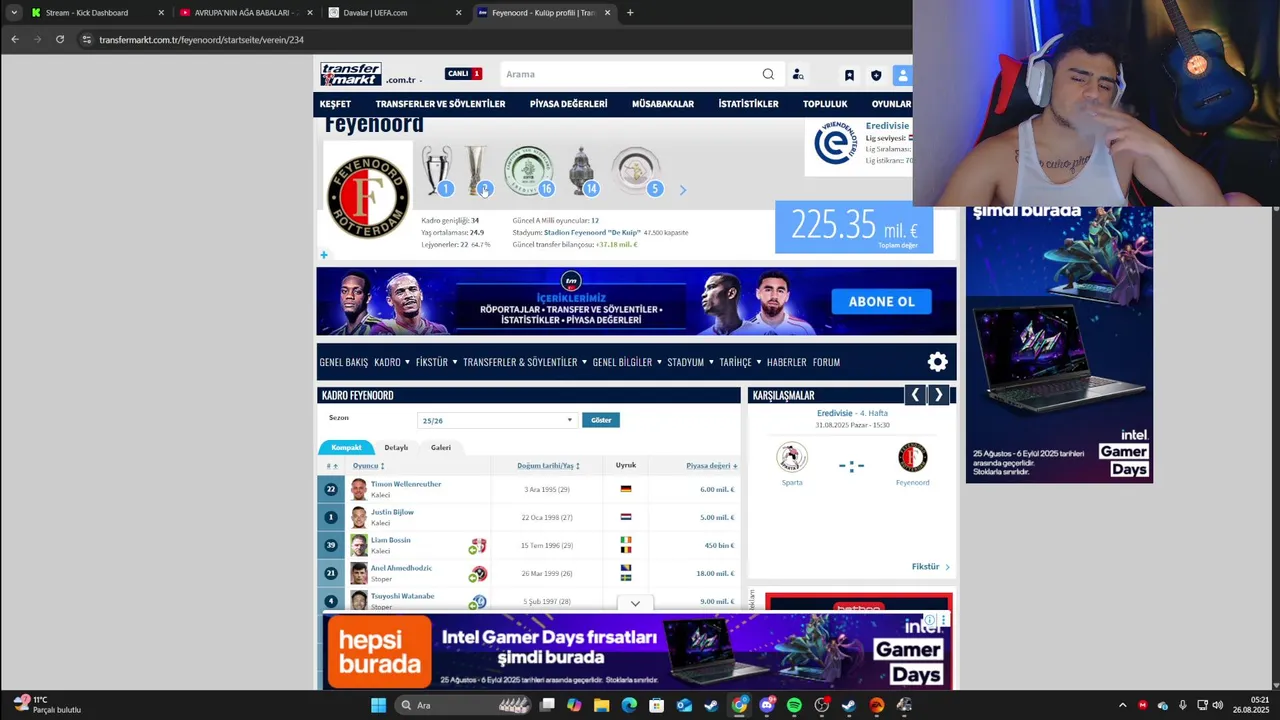The width and height of the screenshot is (1280, 720).
Task: Open the KEŞFET menu
Action: (x=335, y=104)
